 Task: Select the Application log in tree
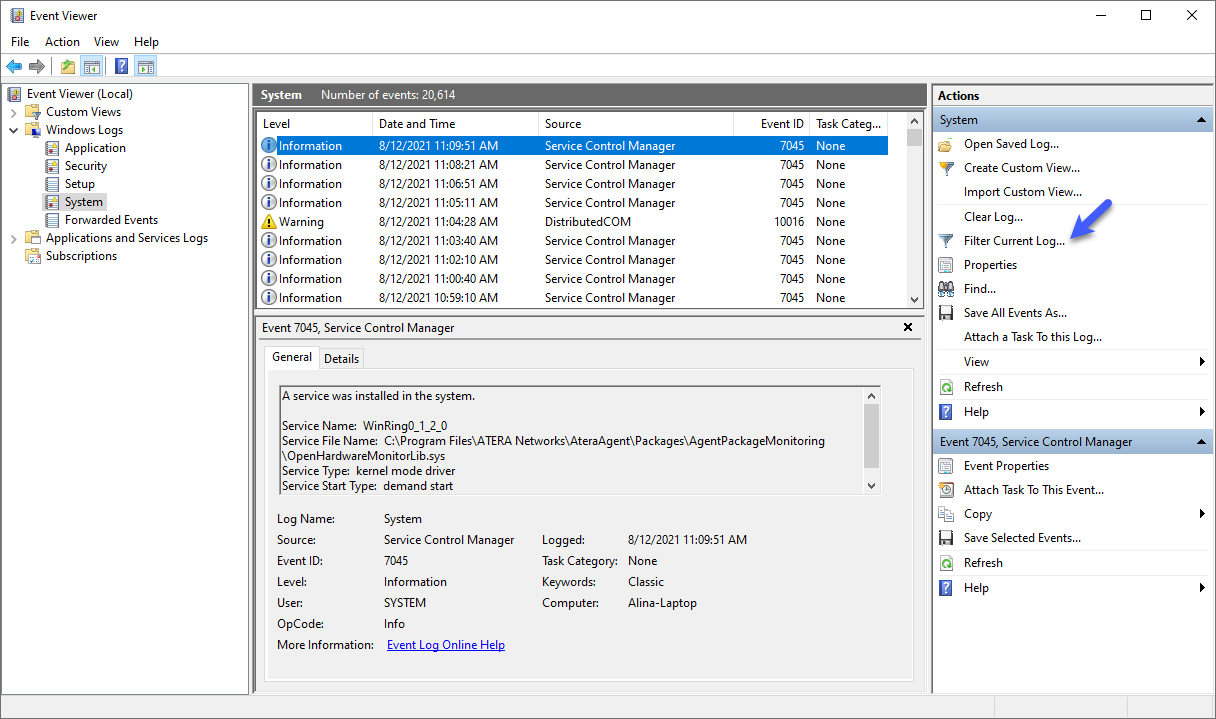(95, 148)
